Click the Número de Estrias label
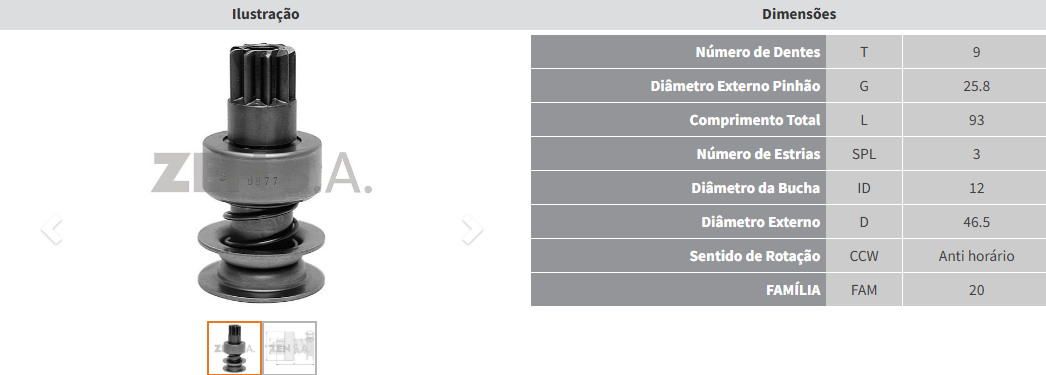This screenshot has height=375, width=1046. pyautogui.click(x=758, y=154)
